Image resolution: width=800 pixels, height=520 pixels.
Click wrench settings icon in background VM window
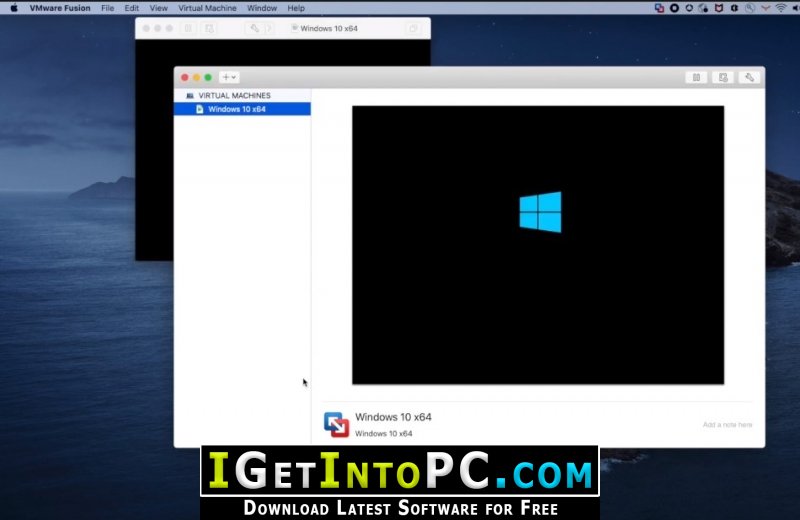254,29
